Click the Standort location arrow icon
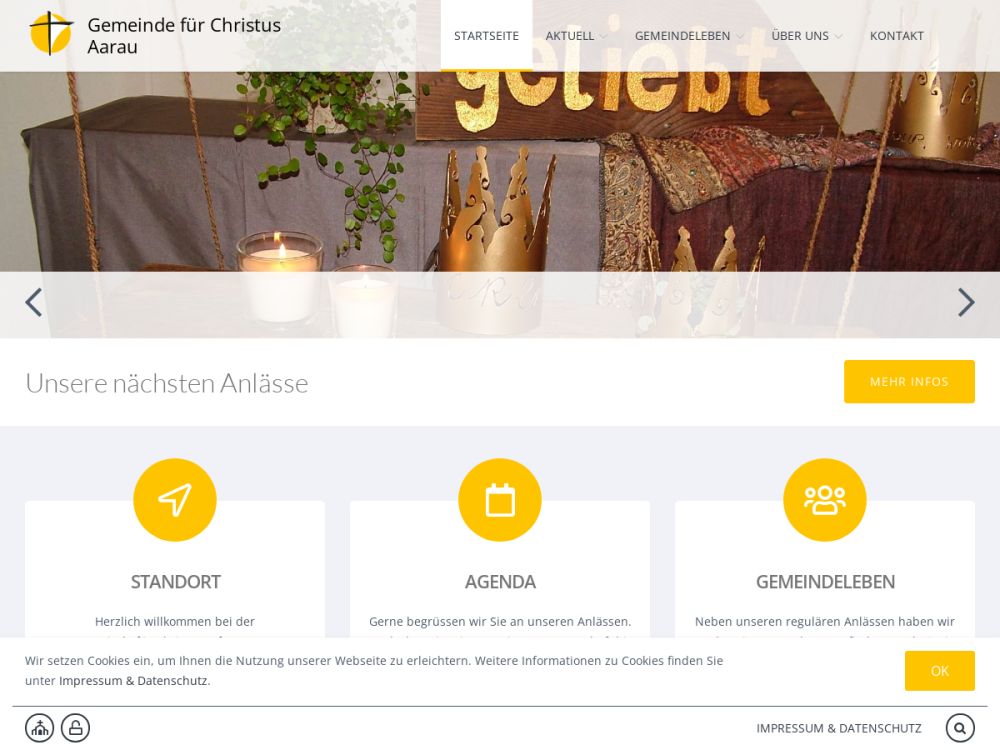The height and width of the screenshot is (750, 1000). tap(175, 499)
